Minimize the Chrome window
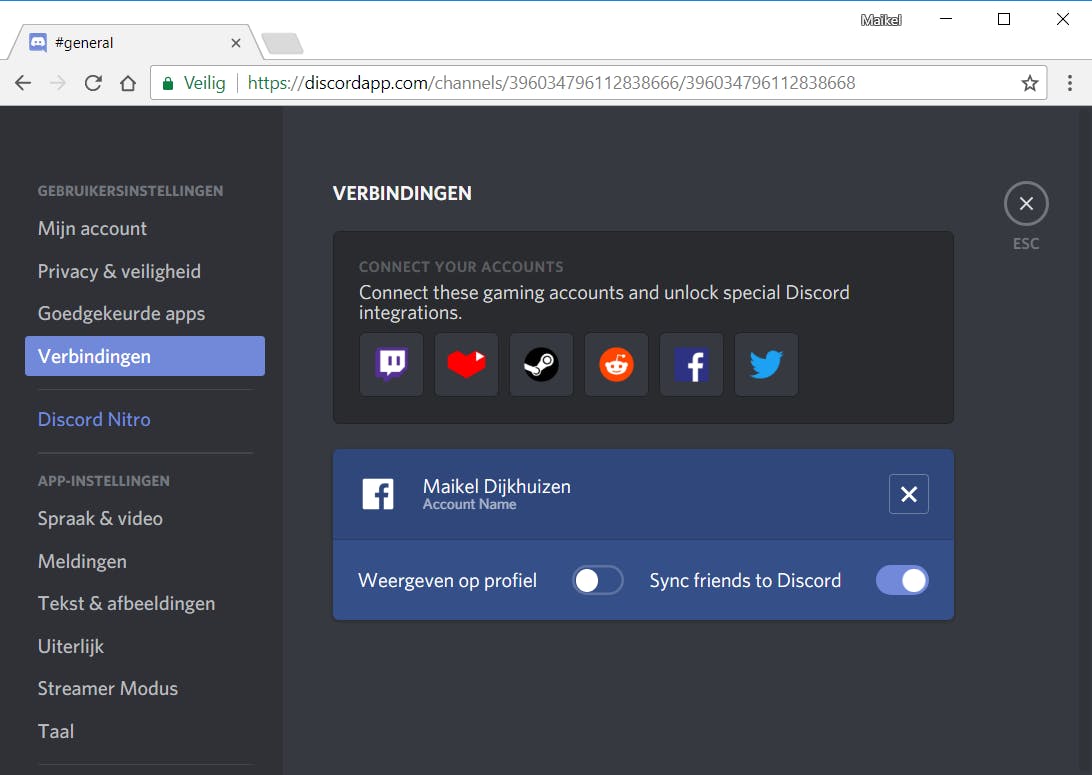 tap(946, 19)
